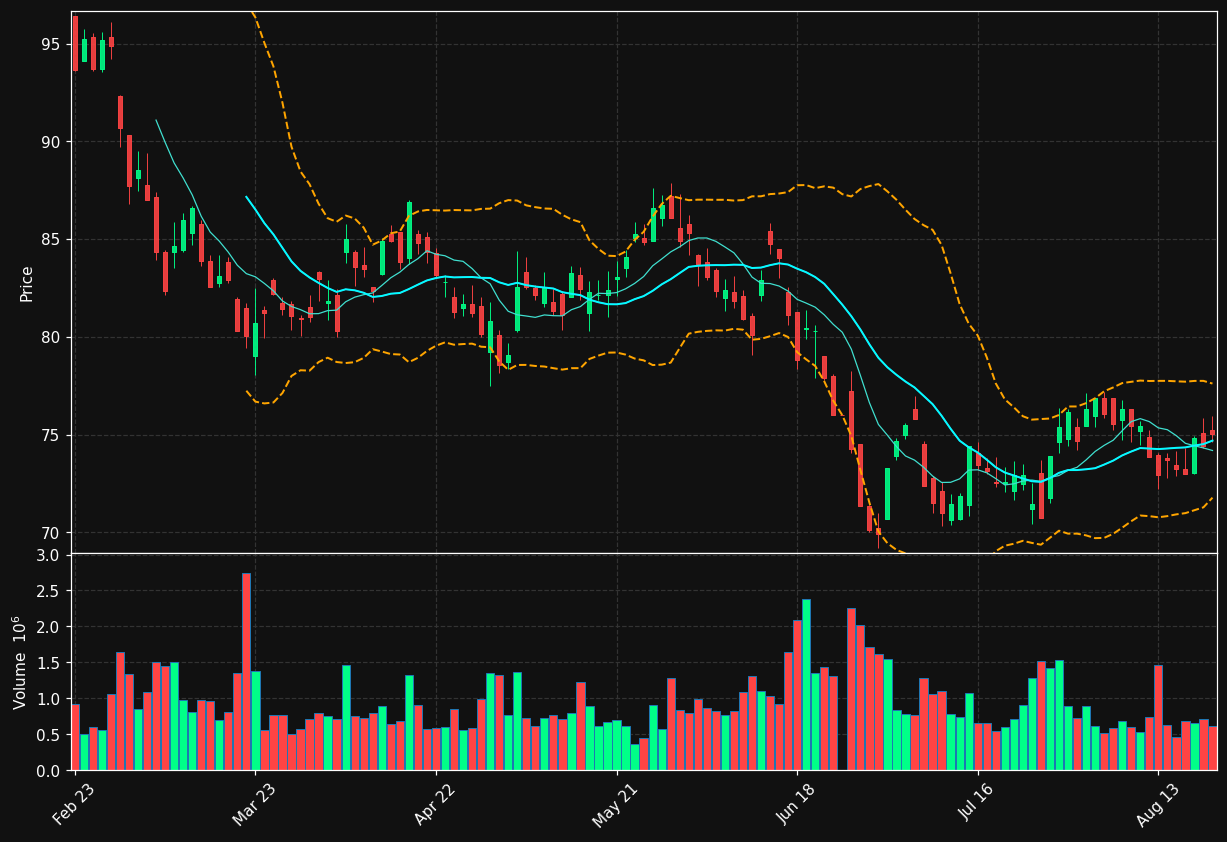The image size is (1227, 842).
Task: Click the "Volume 10⁶" y-axis label
Action: [x=21, y=662]
